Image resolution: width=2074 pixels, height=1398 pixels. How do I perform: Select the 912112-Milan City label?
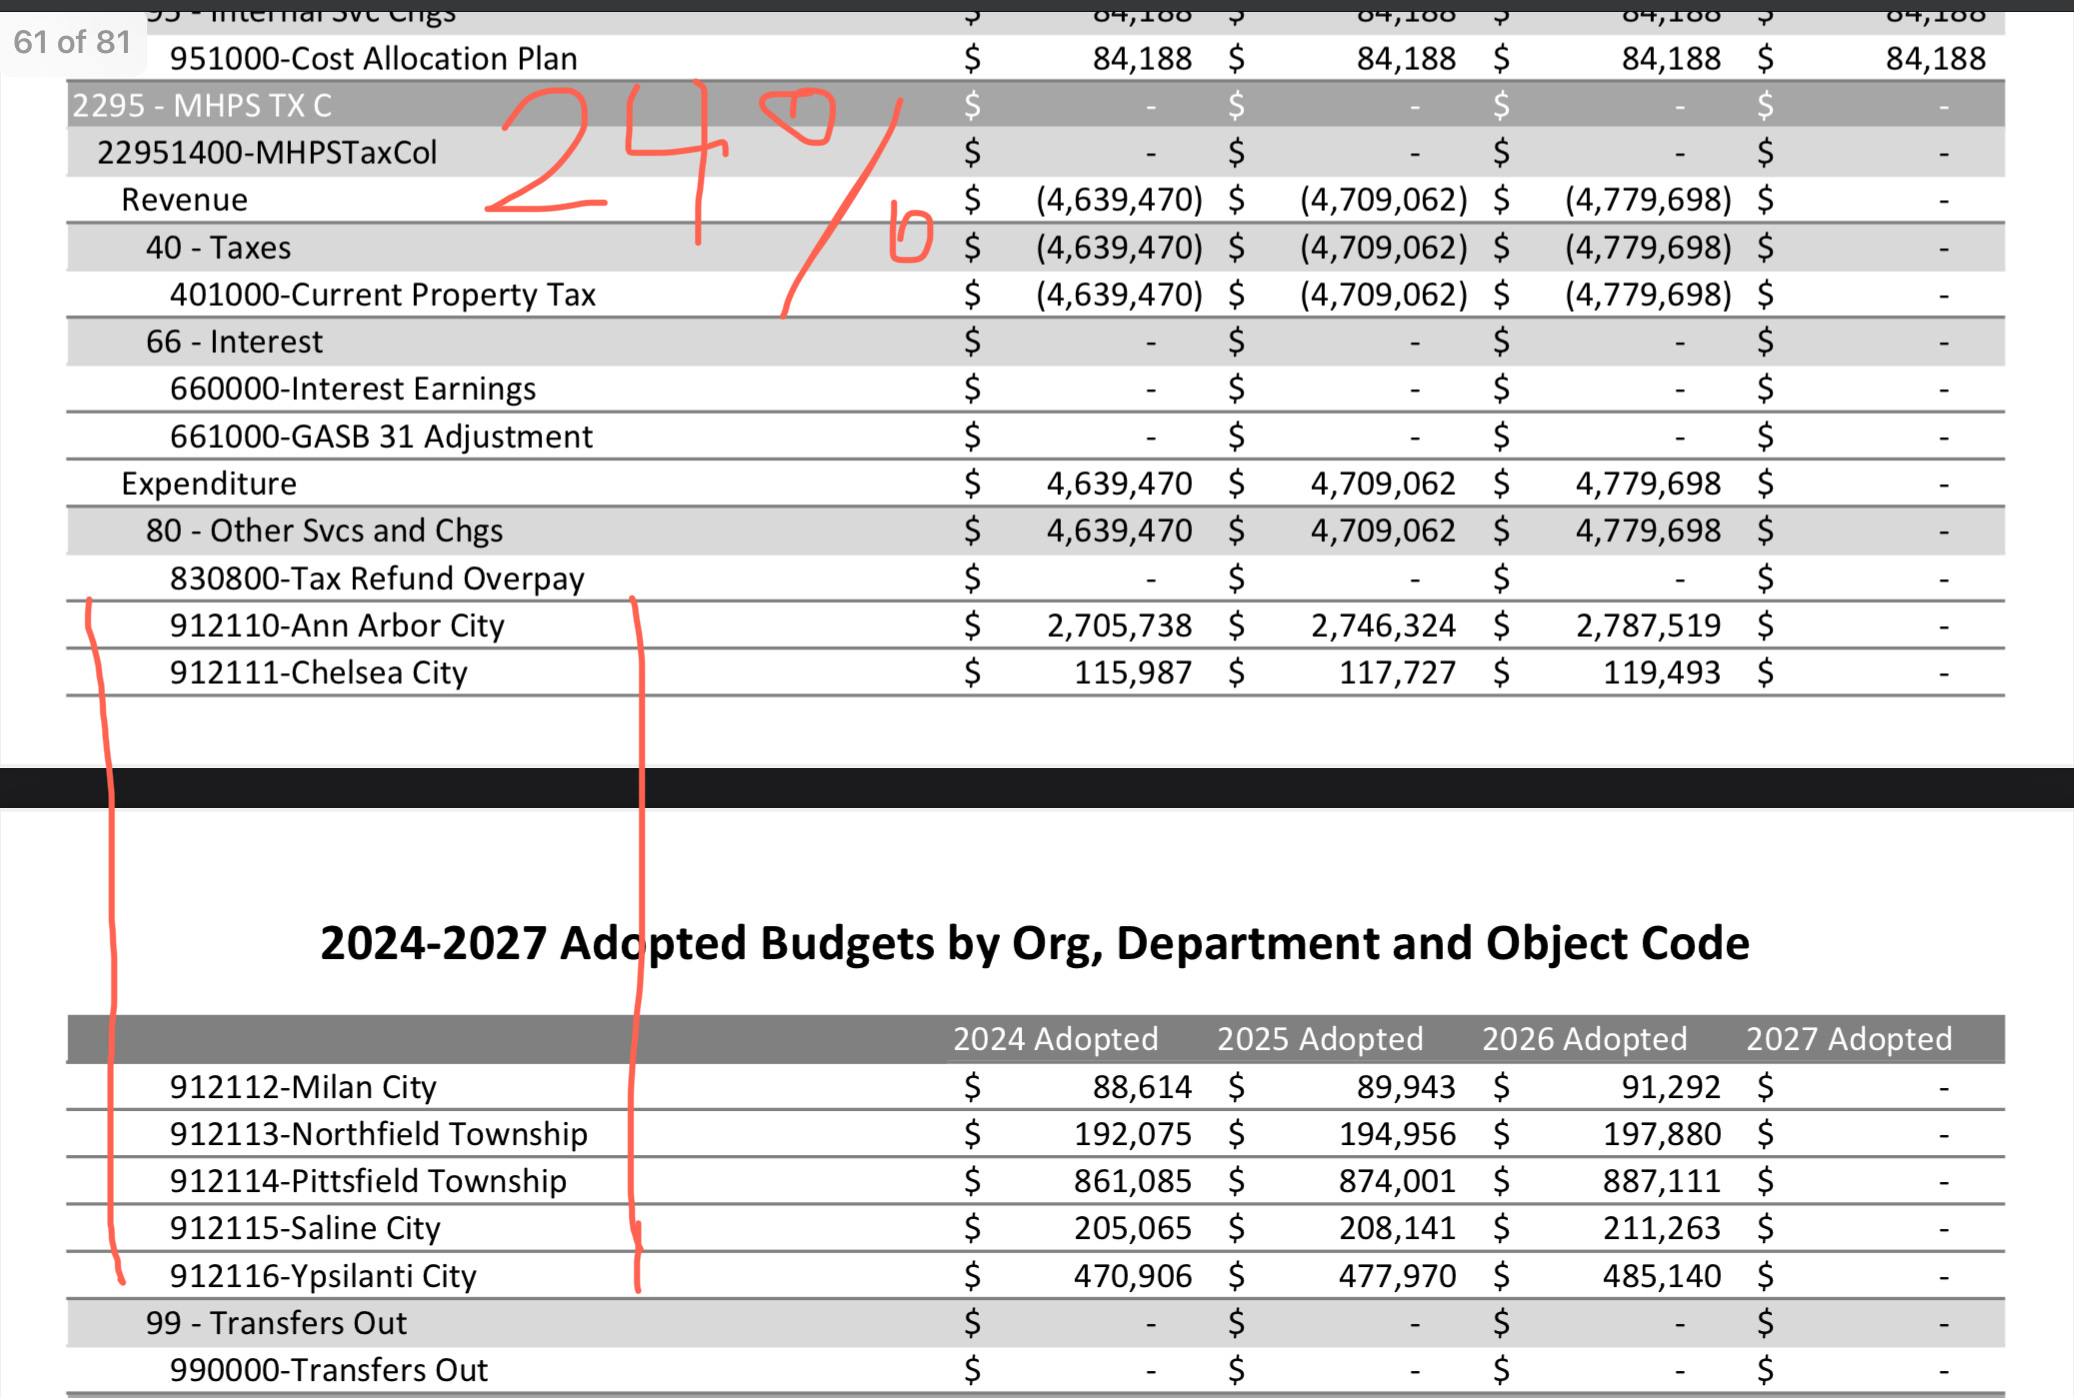pos(302,1086)
